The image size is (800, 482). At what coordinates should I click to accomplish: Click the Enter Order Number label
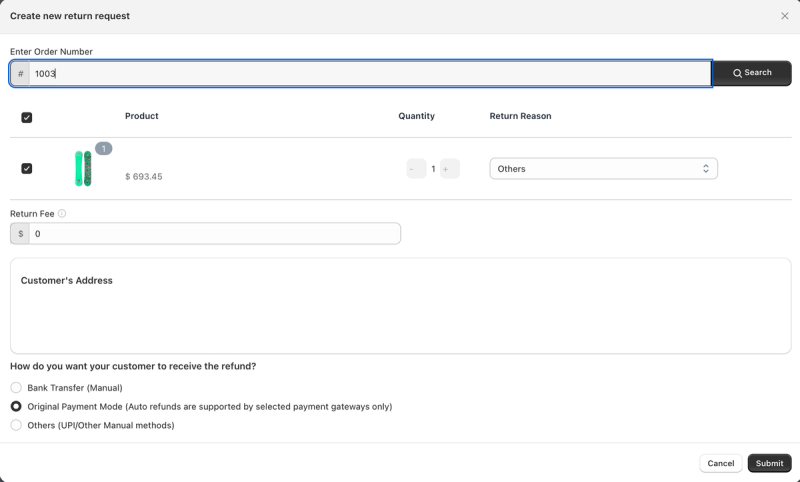[x=52, y=52]
